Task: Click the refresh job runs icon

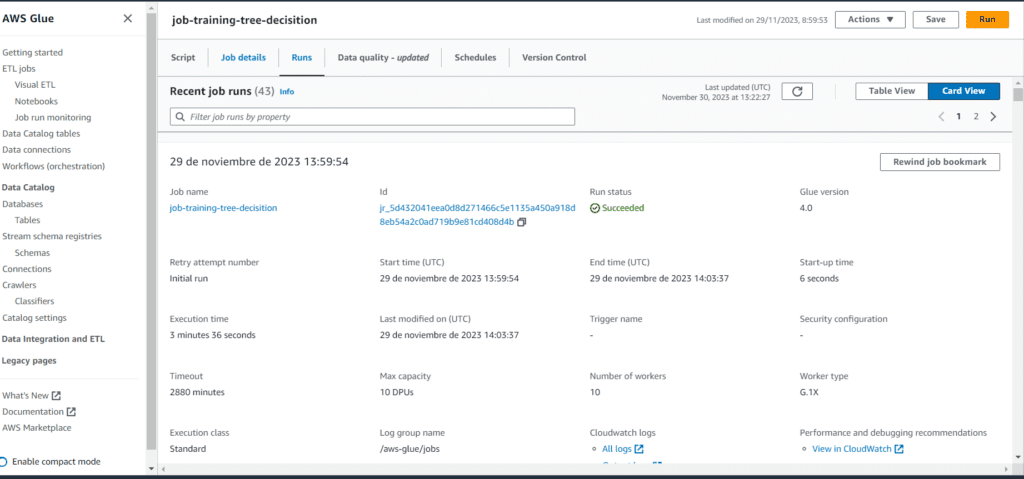Action: [x=797, y=91]
